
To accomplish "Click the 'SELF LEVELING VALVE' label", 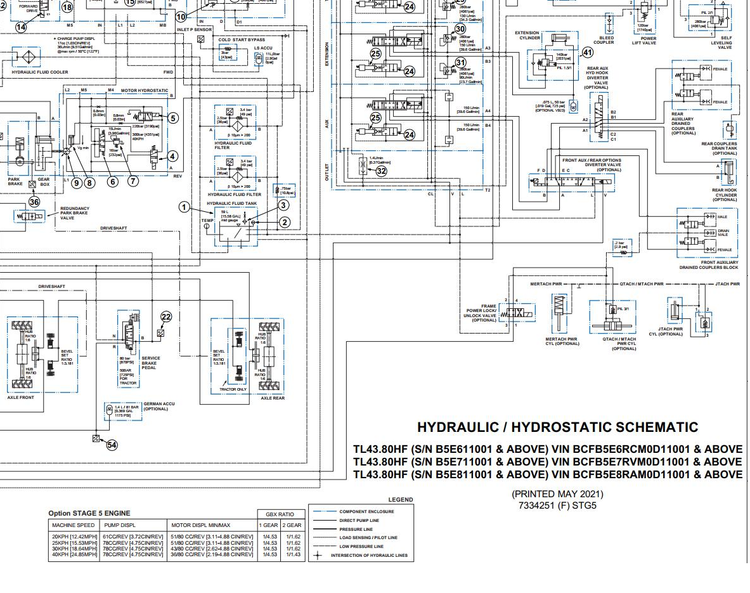I will pos(721,43).
